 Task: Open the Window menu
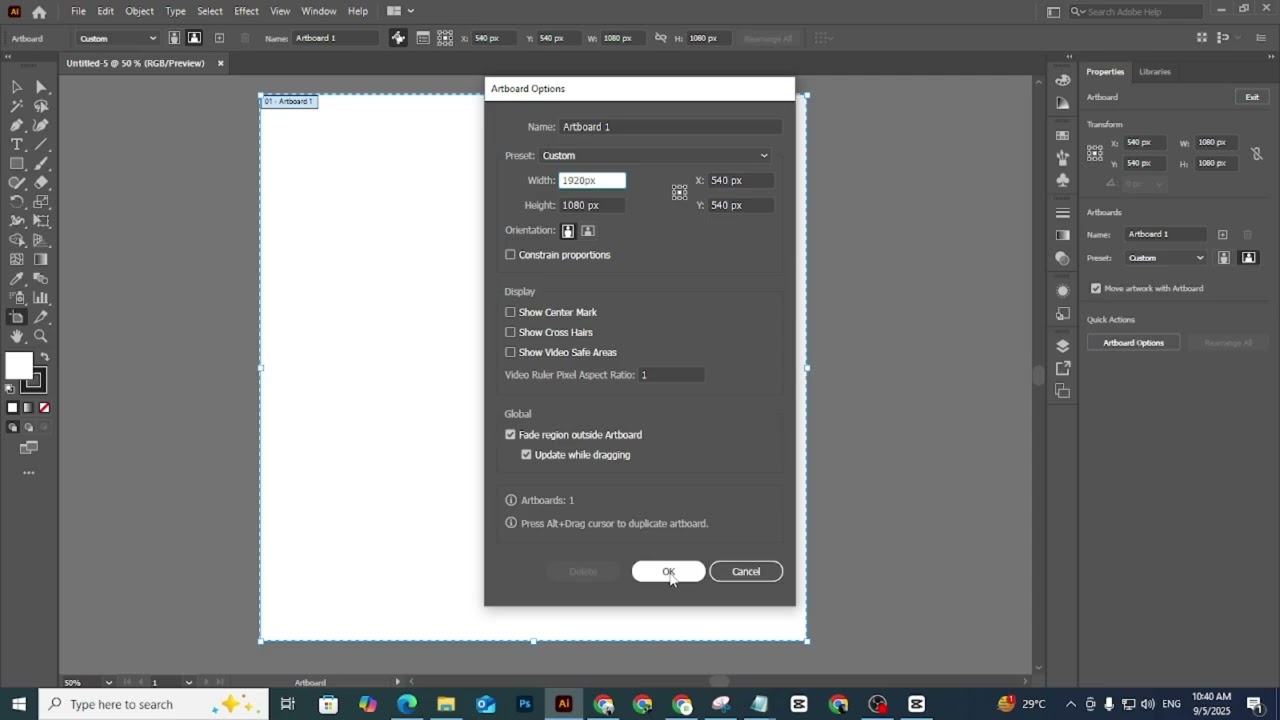(318, 11)
